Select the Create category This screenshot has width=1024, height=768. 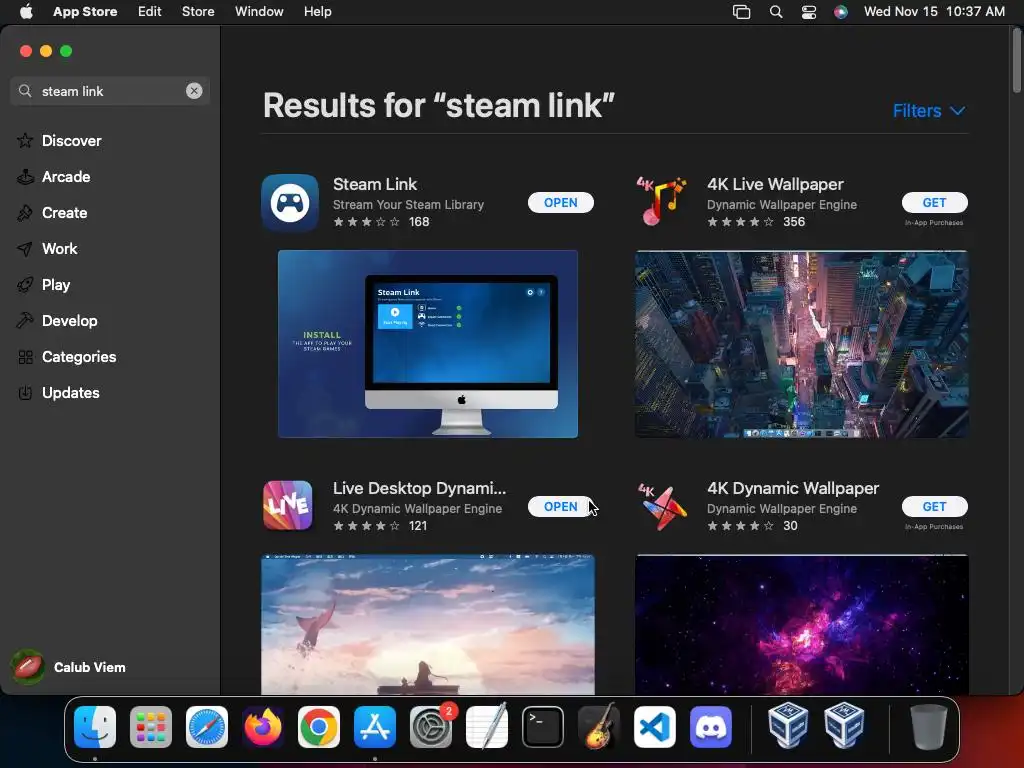(64, 212)
